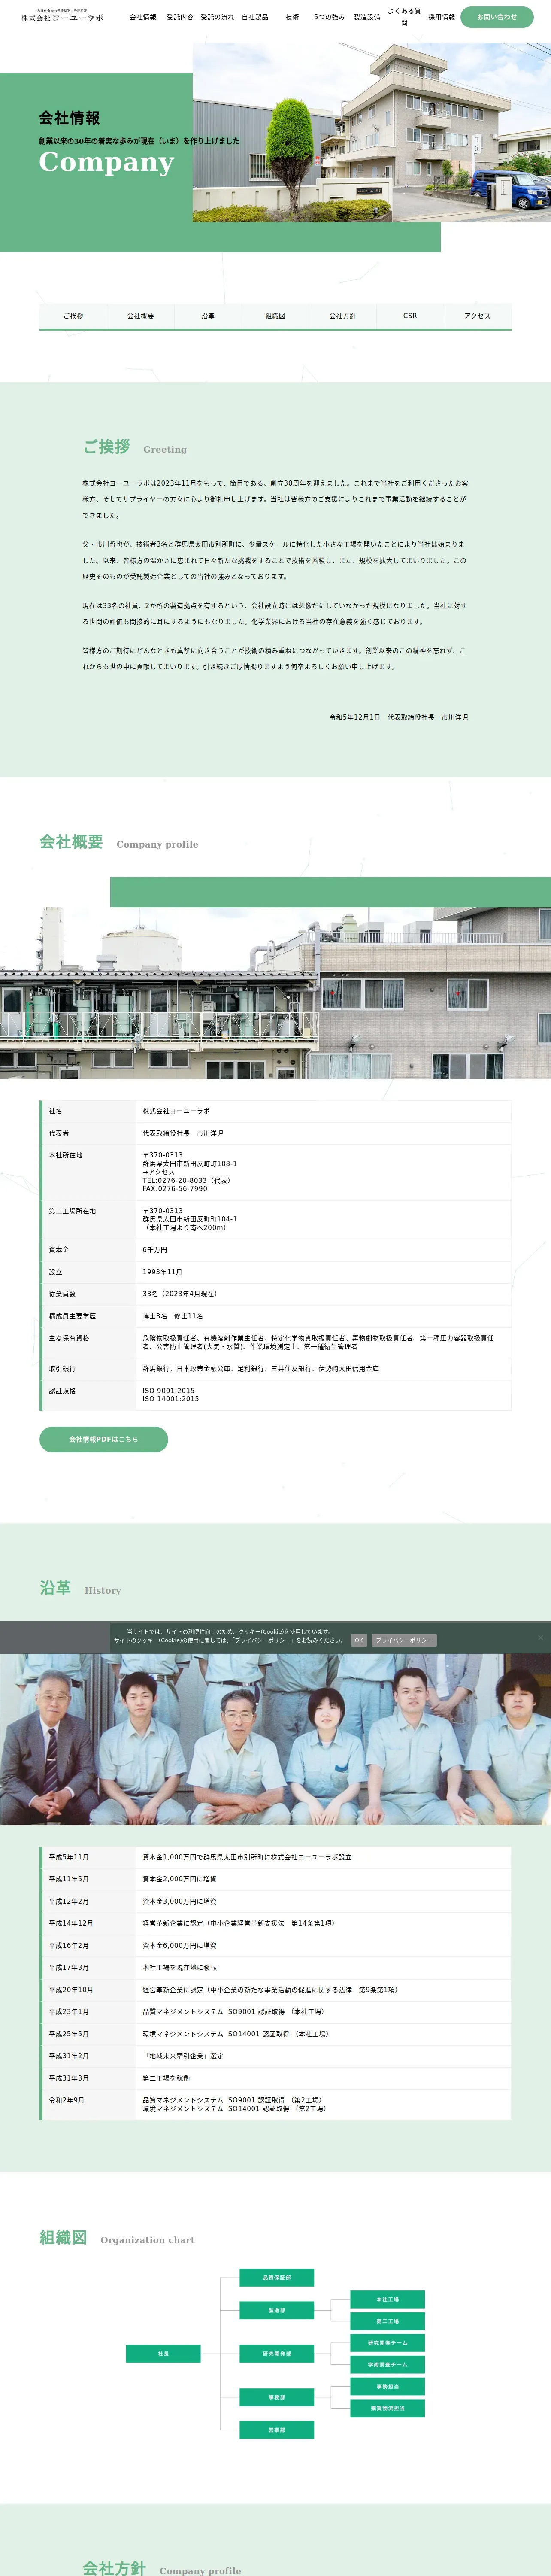Click the 品質保証部 org chart box

coord(277,2278)
